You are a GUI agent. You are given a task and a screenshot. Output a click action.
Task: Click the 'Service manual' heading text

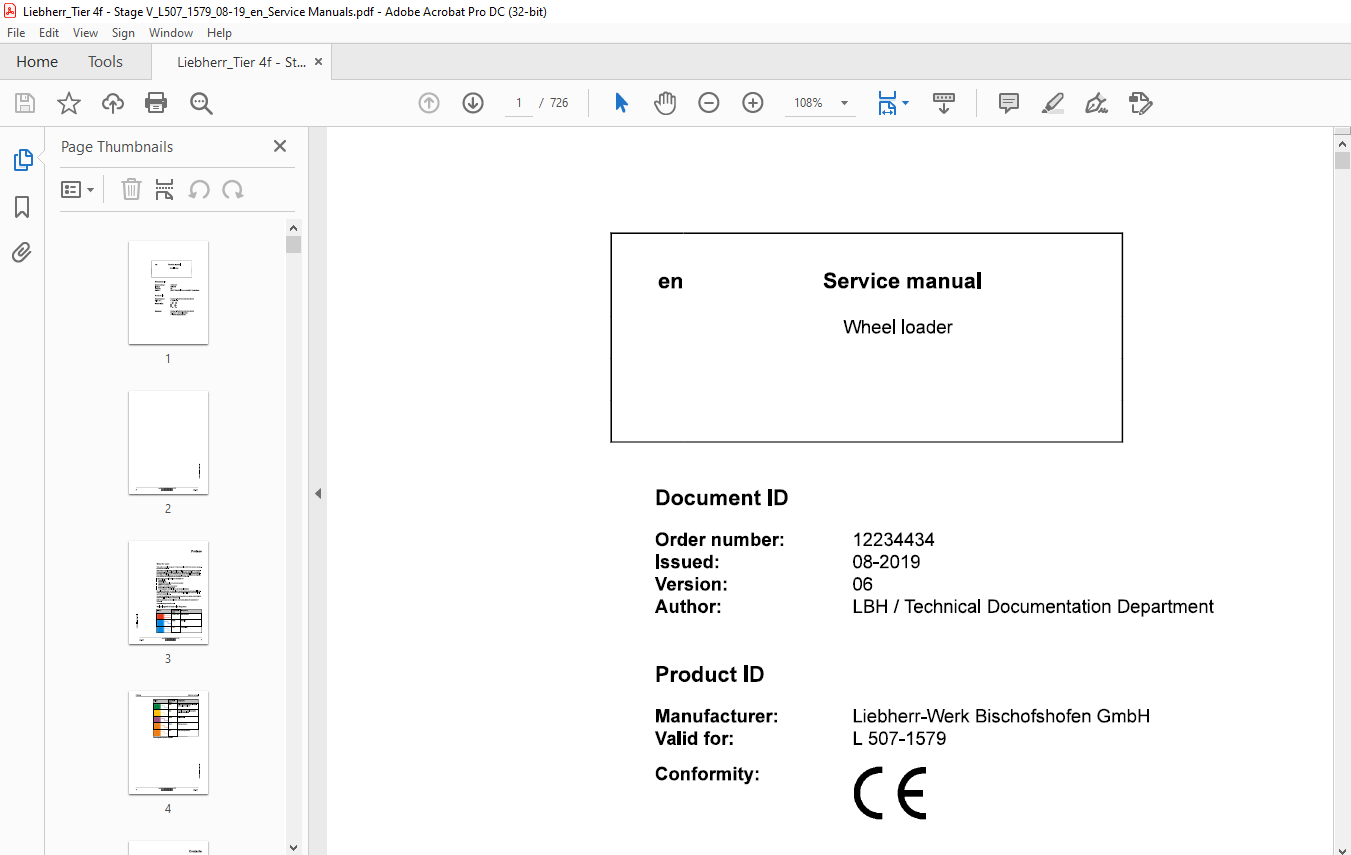[902, 281]
